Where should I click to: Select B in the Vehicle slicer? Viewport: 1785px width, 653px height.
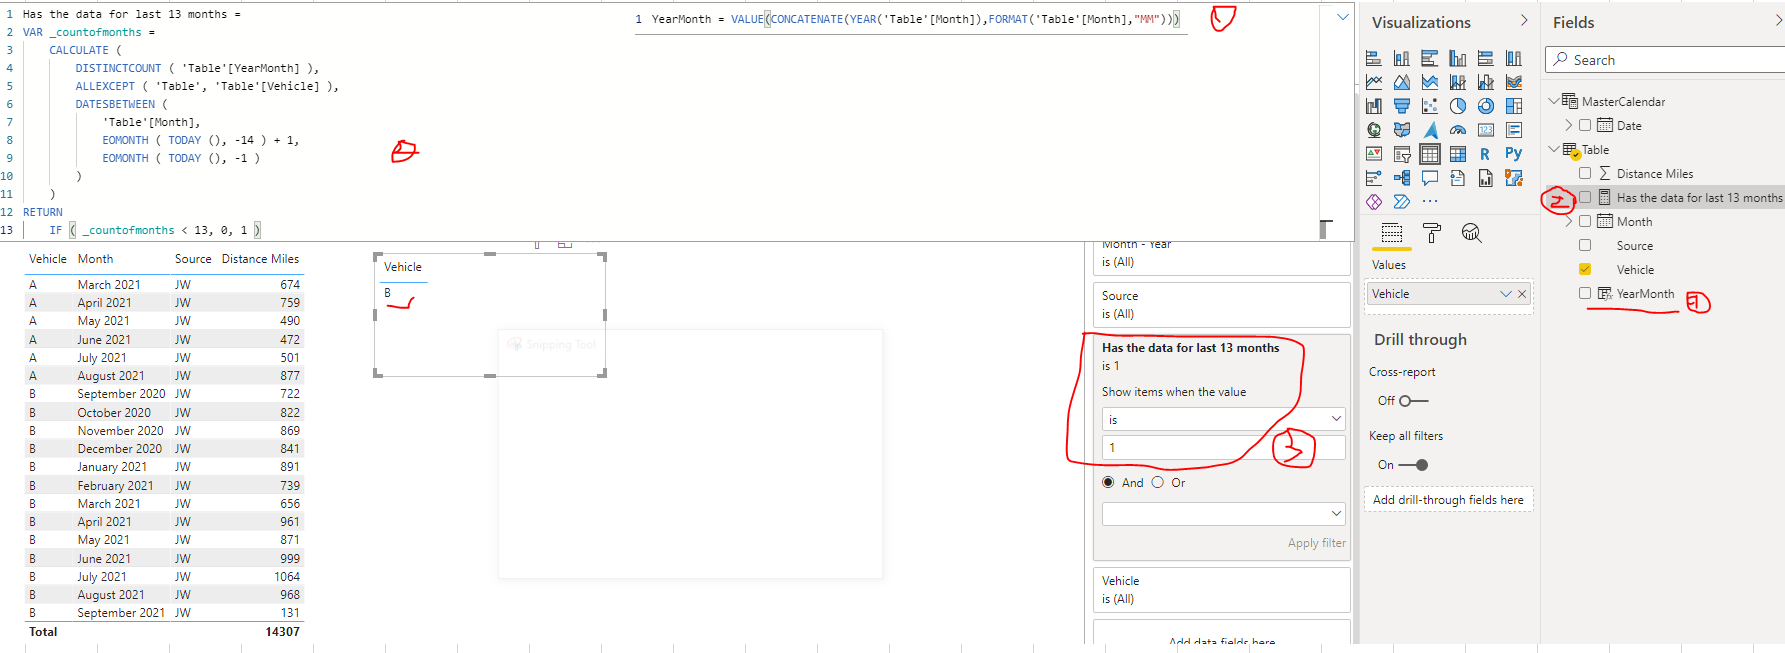[x=388, y=293]
